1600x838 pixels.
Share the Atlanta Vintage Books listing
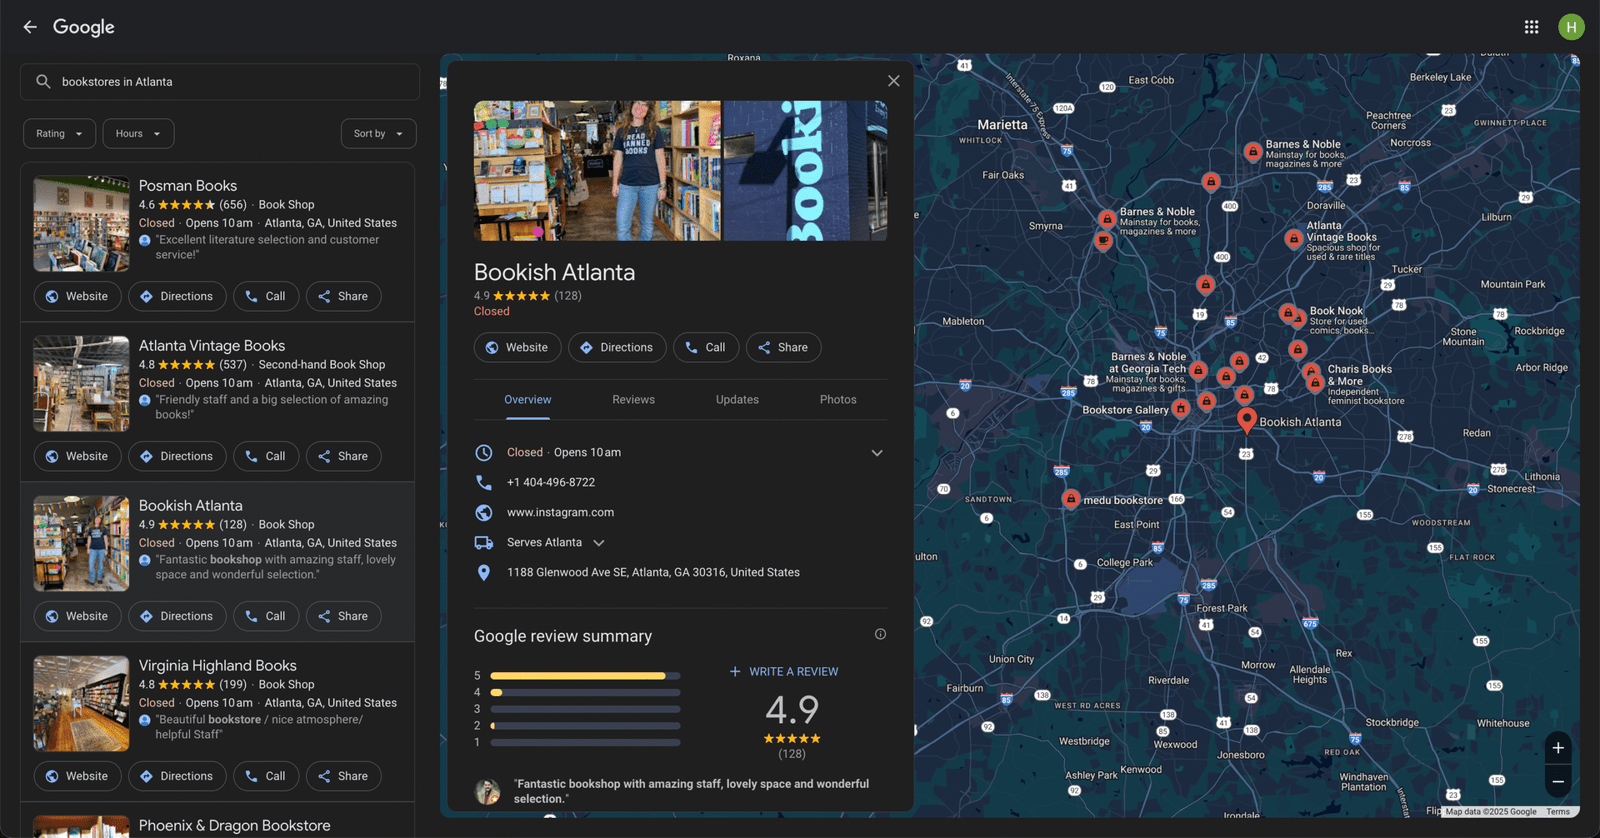(x=343, y=456)
